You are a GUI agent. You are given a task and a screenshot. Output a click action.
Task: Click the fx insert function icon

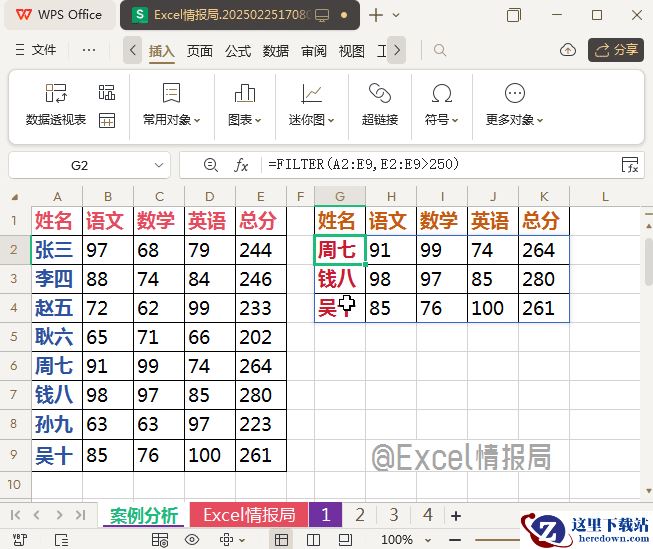point(241,165)
